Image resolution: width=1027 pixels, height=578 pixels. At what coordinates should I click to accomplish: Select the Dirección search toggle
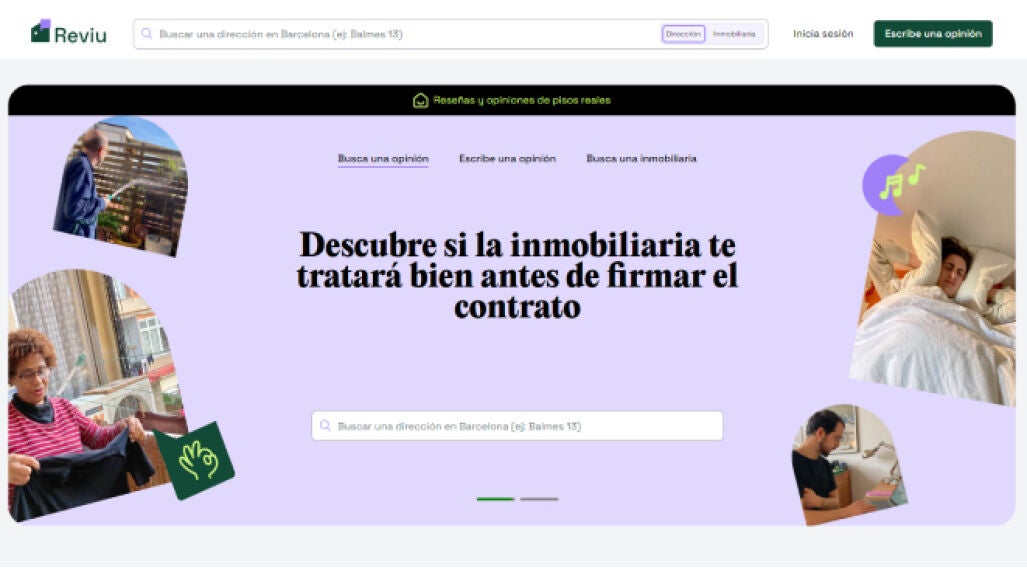click(683, 34)
